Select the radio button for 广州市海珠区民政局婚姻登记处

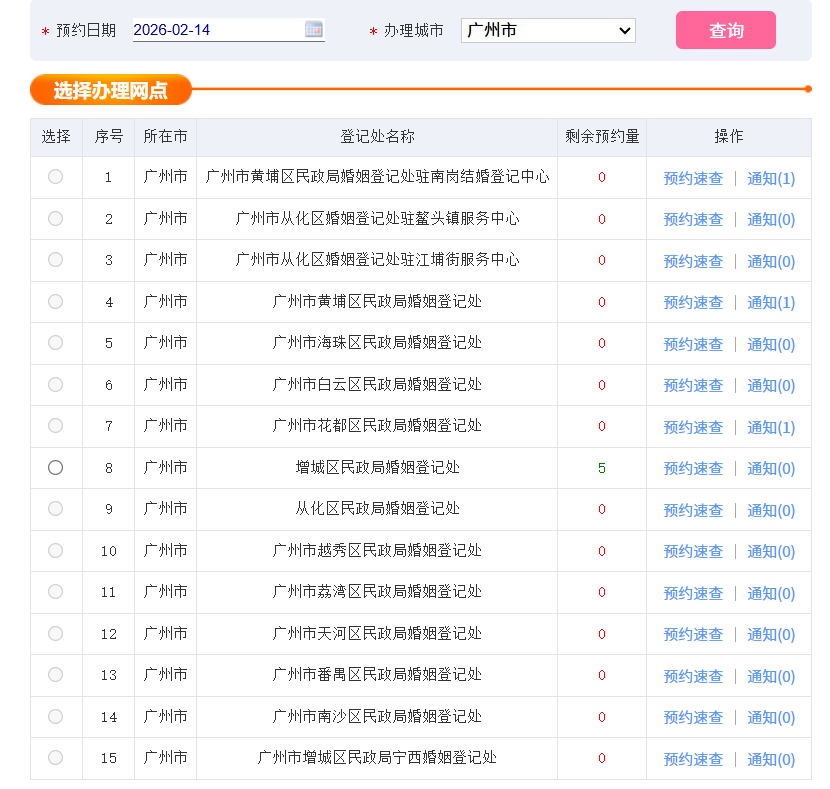point(55,343)
